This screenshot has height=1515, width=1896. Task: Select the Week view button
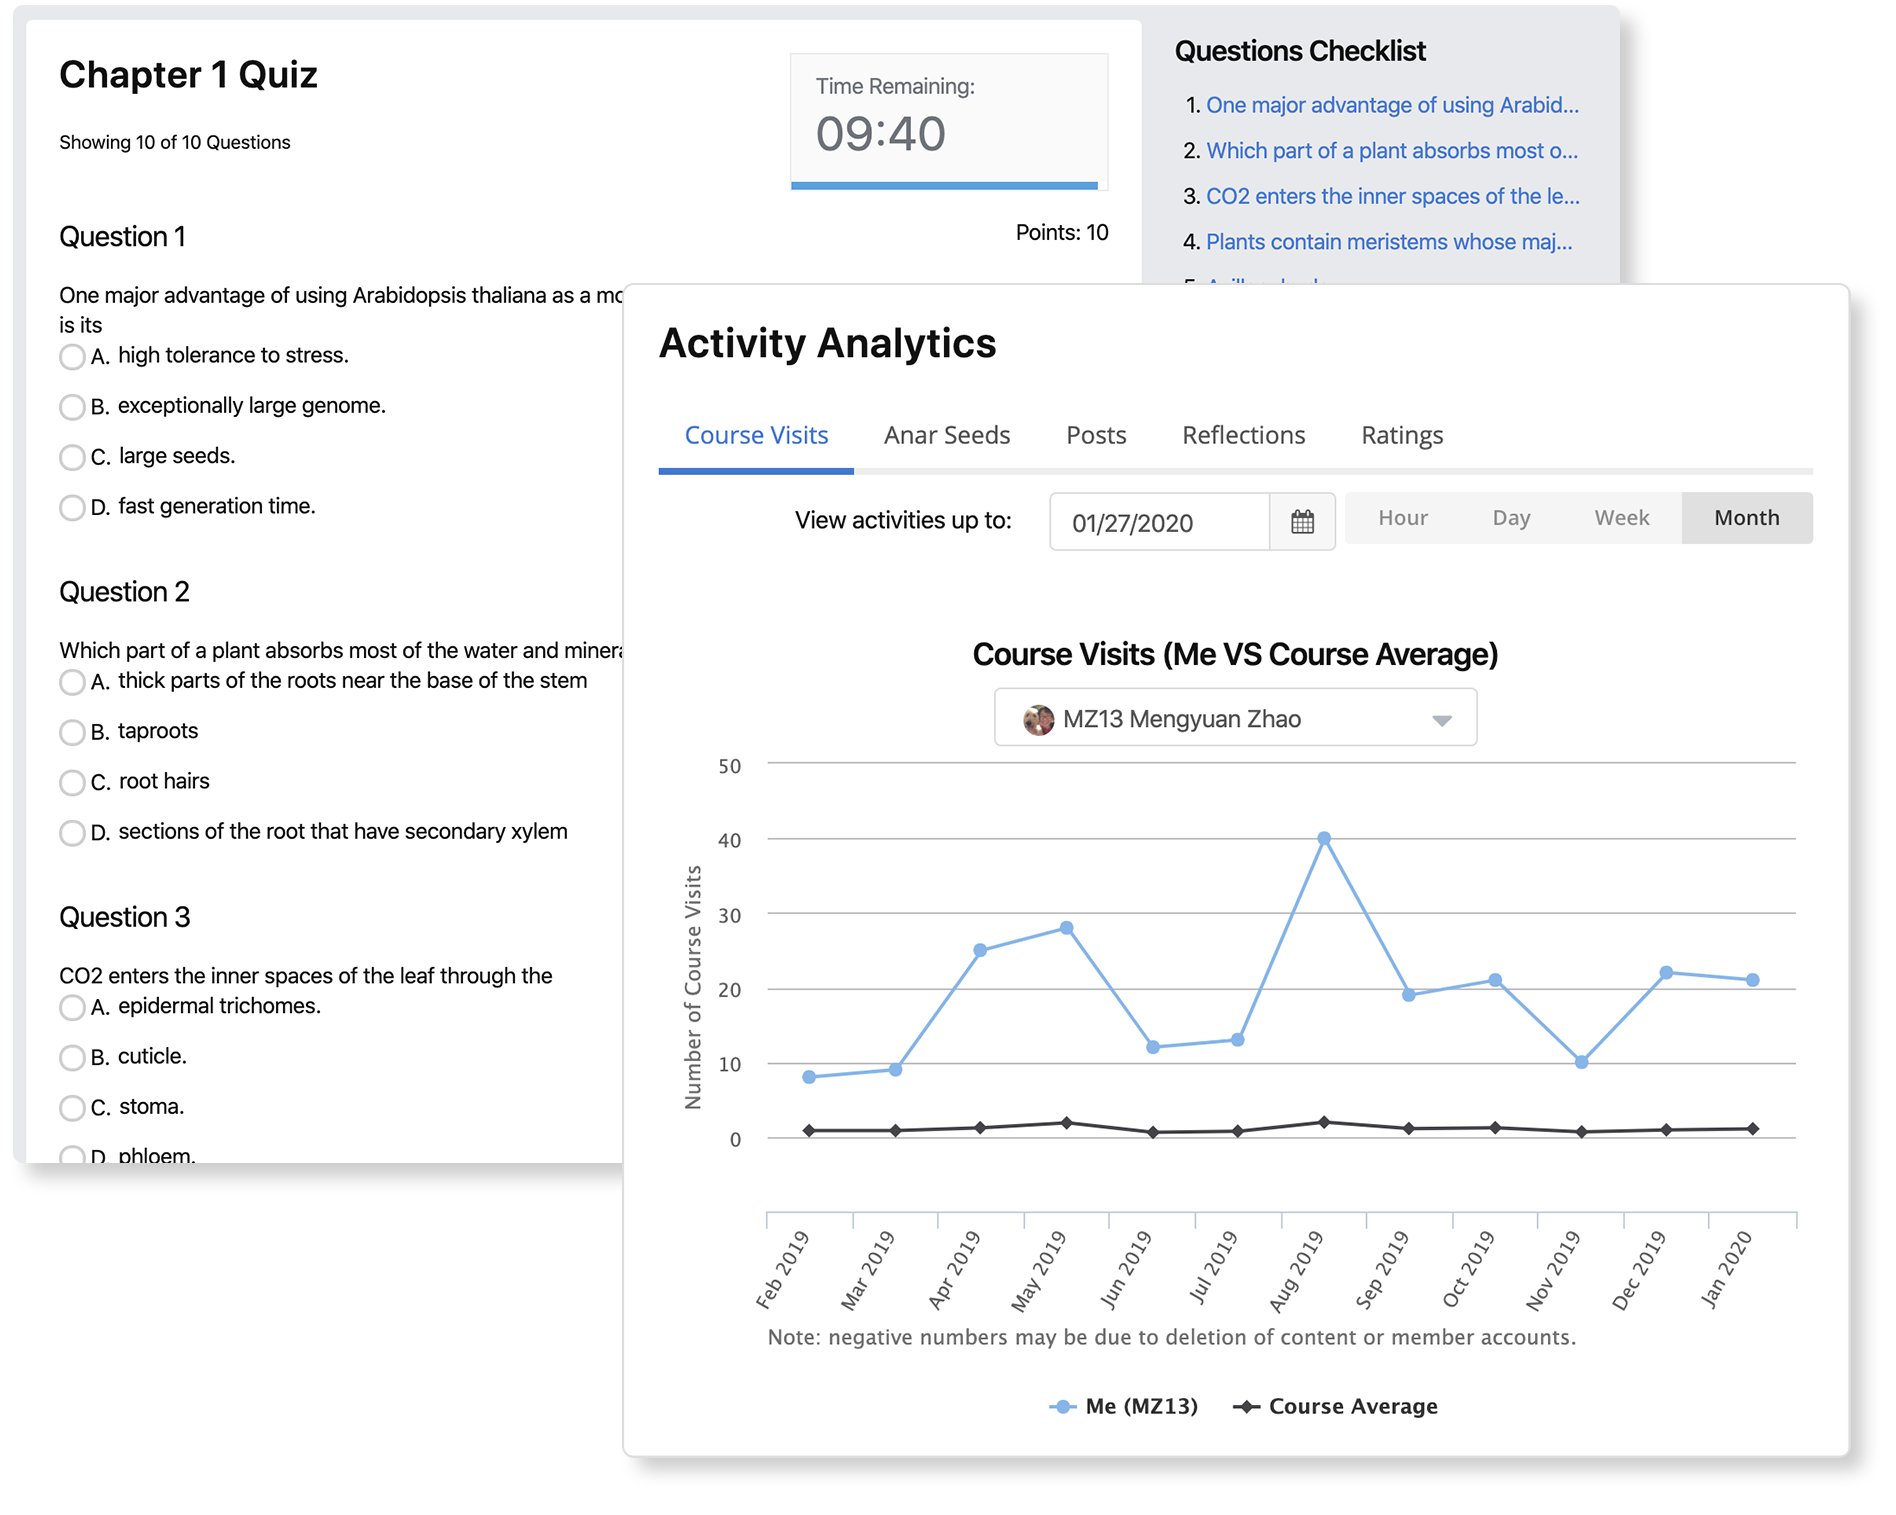1621,518
